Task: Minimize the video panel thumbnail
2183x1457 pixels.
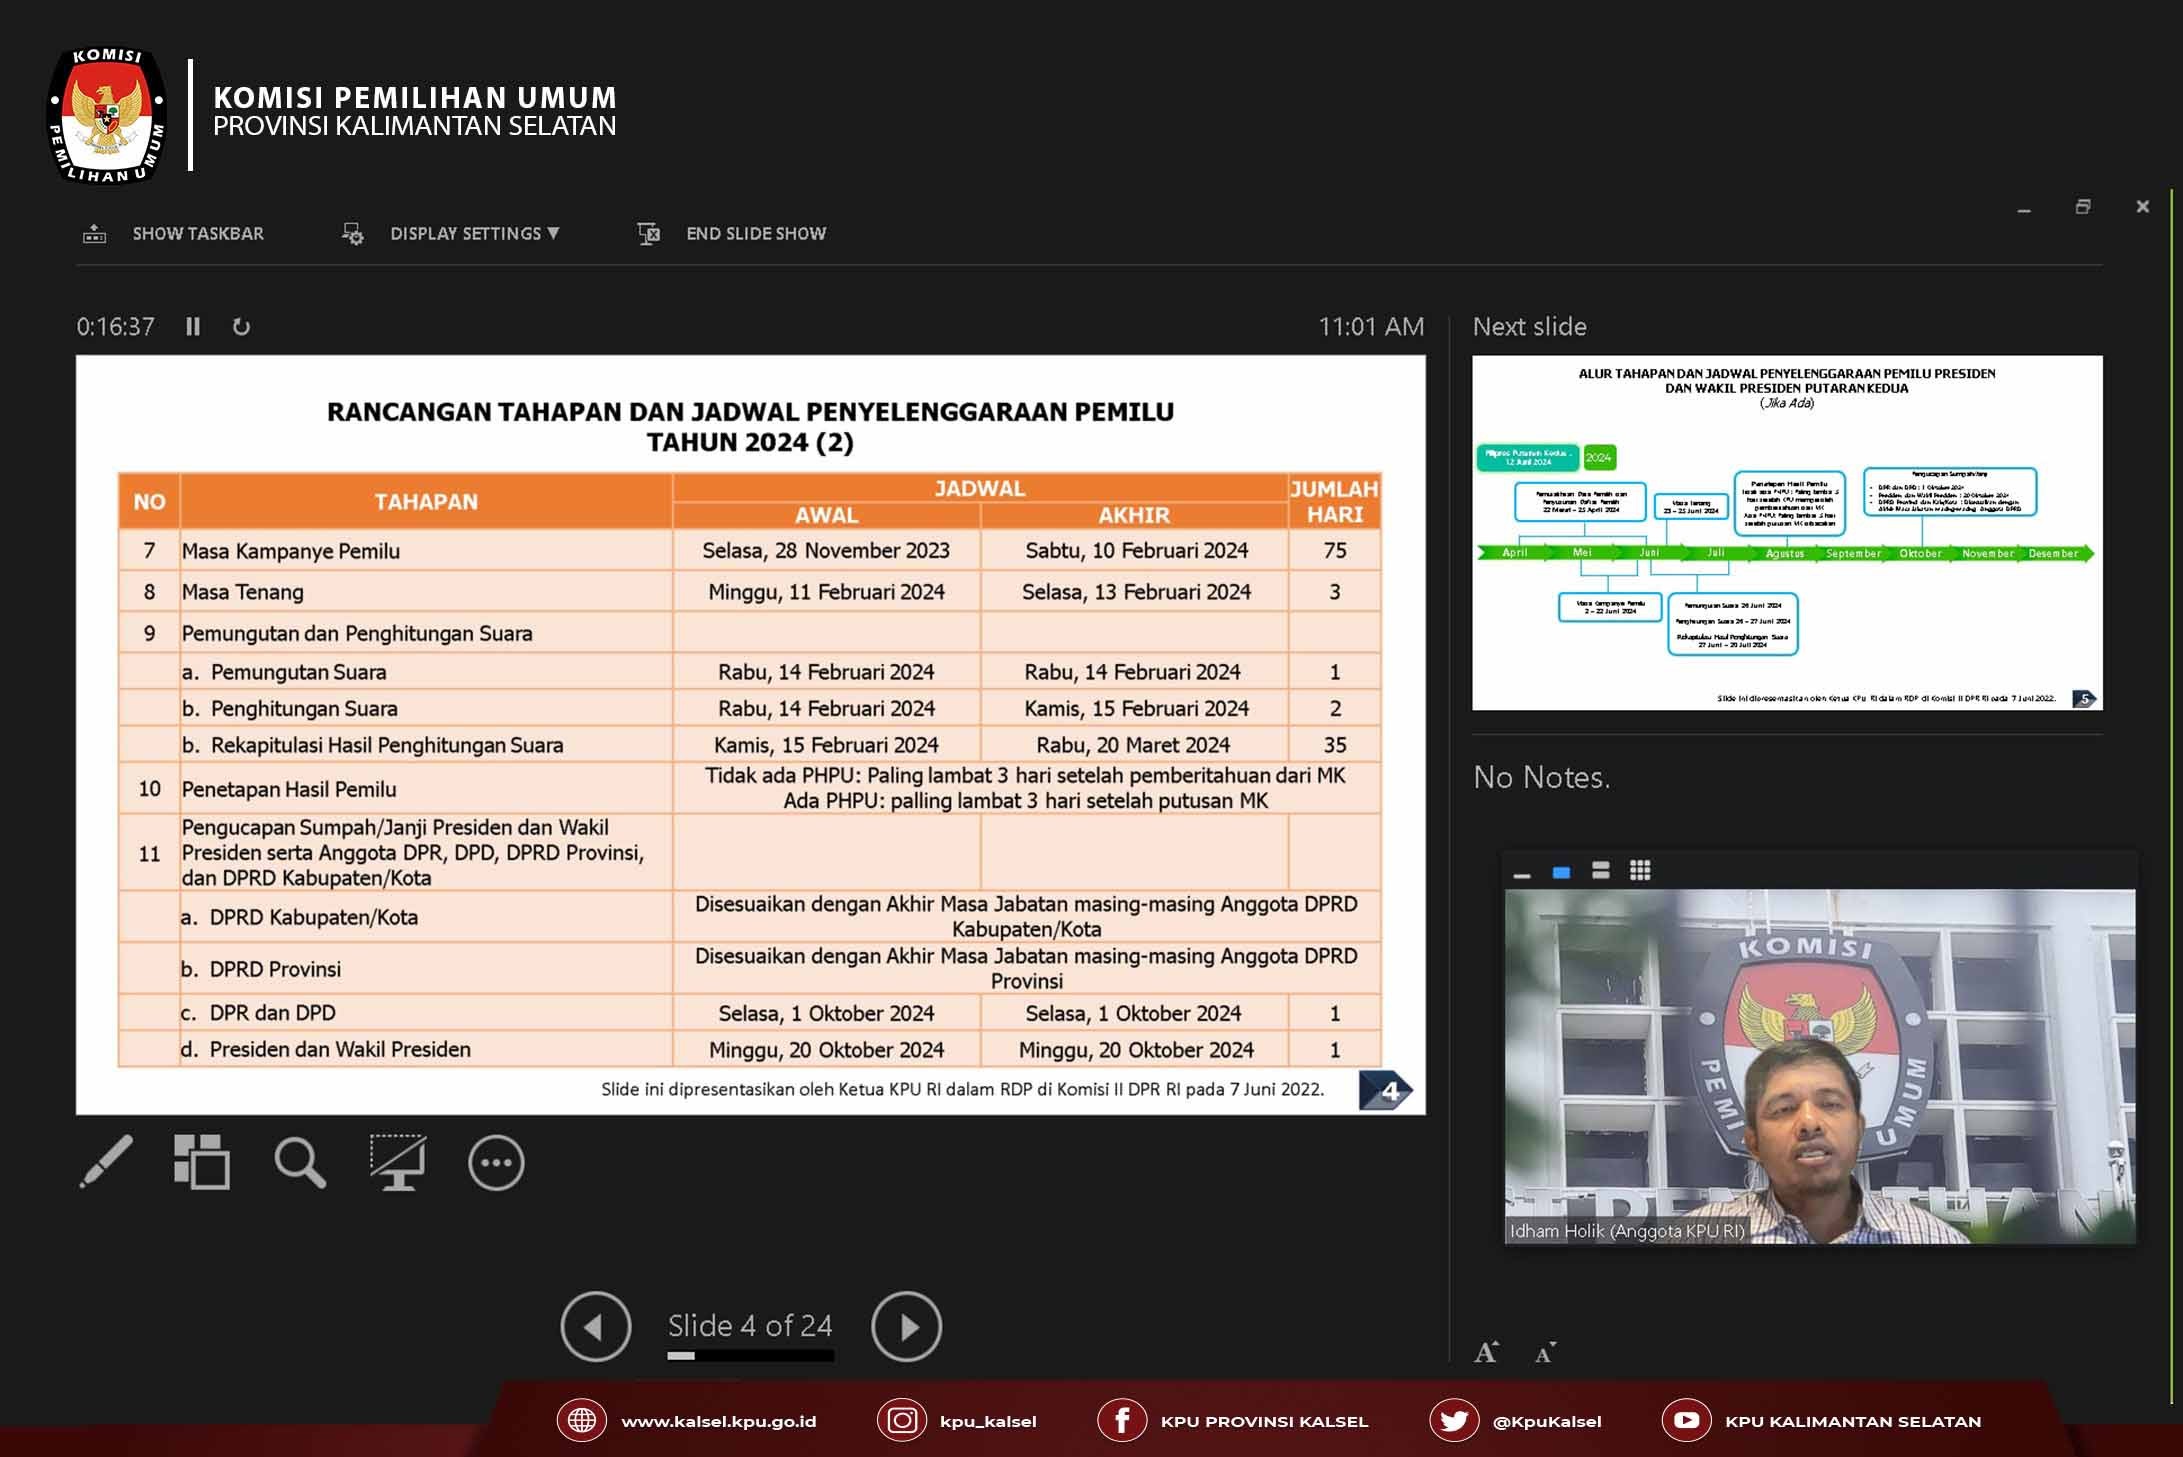Action: pyautogui.click(x=1522, y=876)
